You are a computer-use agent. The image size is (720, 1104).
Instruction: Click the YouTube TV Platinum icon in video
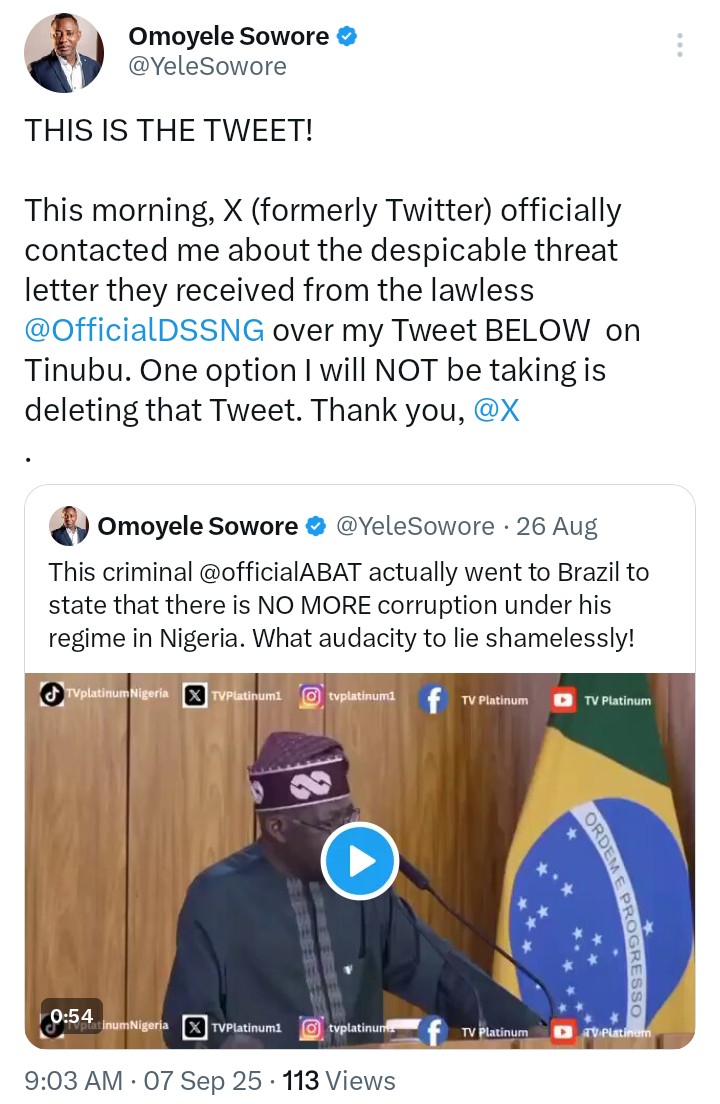563,700
